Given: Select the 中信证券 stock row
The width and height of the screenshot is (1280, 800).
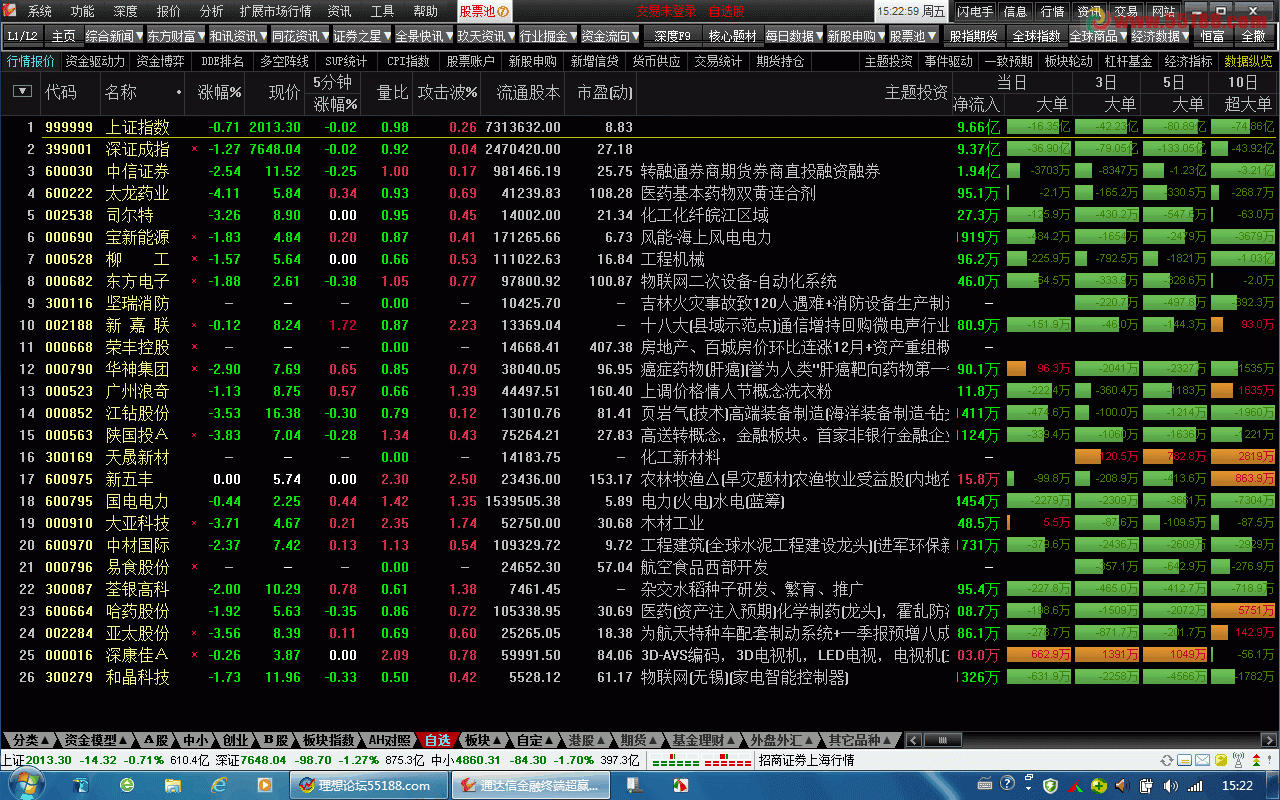Looking at the screenshot, I should [x=640, y=171].
